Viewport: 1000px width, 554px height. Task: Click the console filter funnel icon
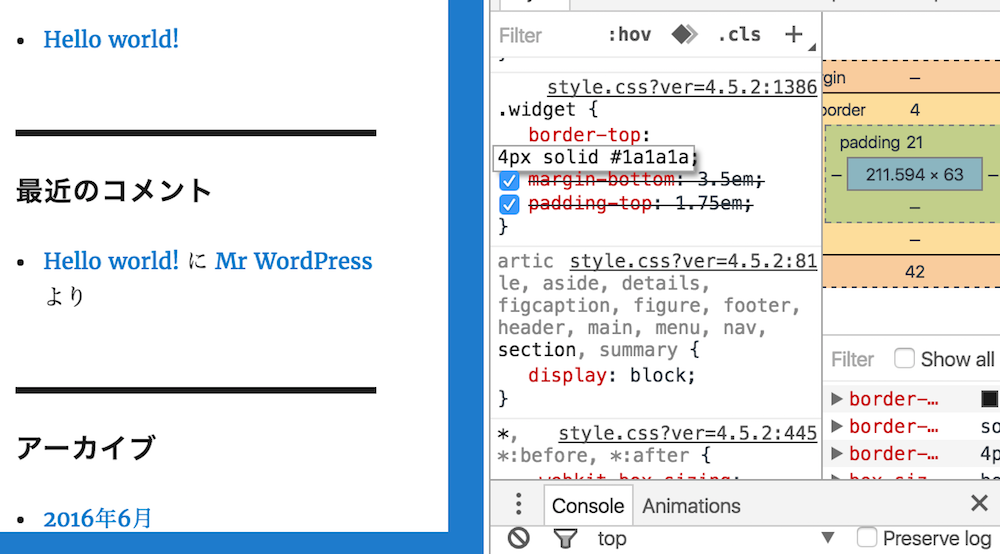coord(565,539)
